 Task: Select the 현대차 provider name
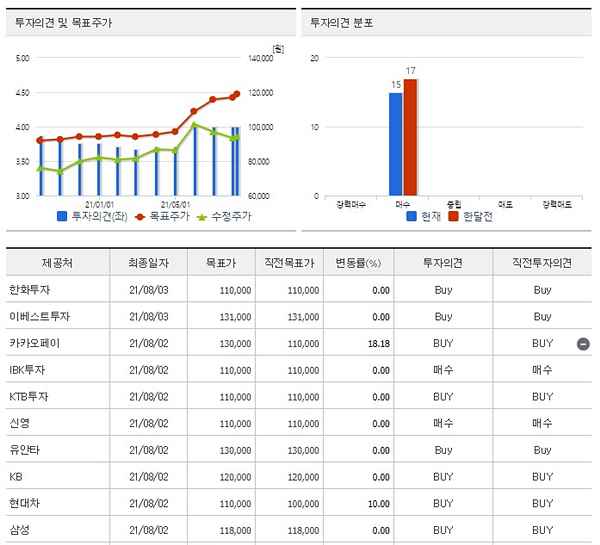[24, 503]
